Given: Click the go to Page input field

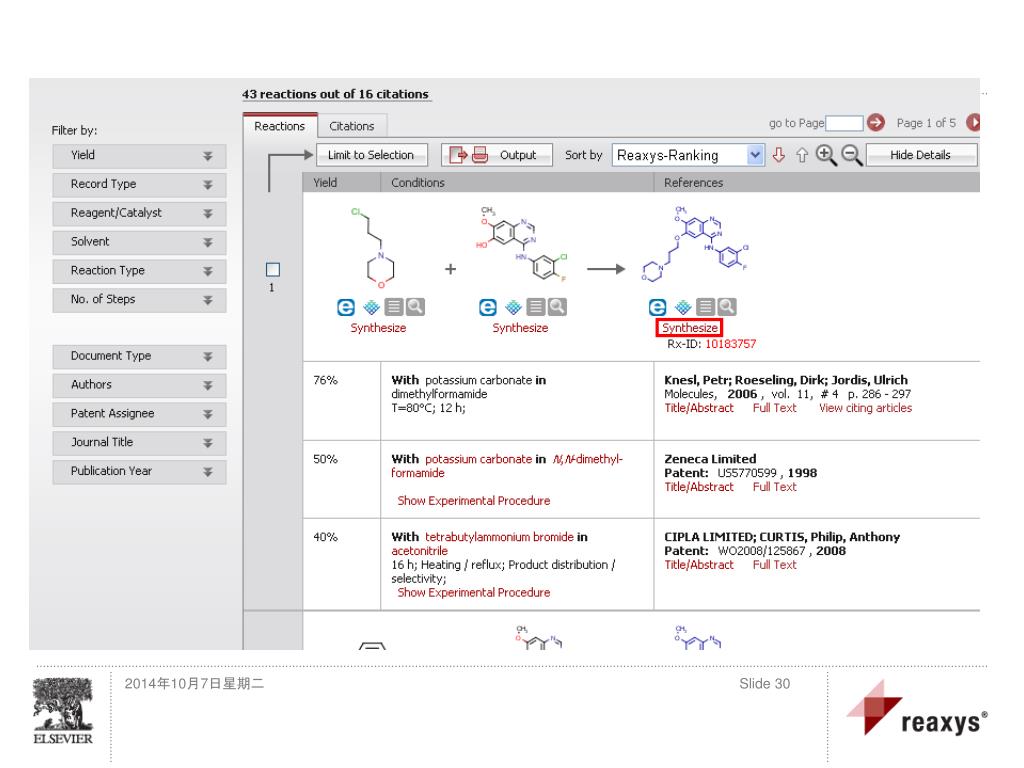Looking at the screenshot, I should pos(844,123).
